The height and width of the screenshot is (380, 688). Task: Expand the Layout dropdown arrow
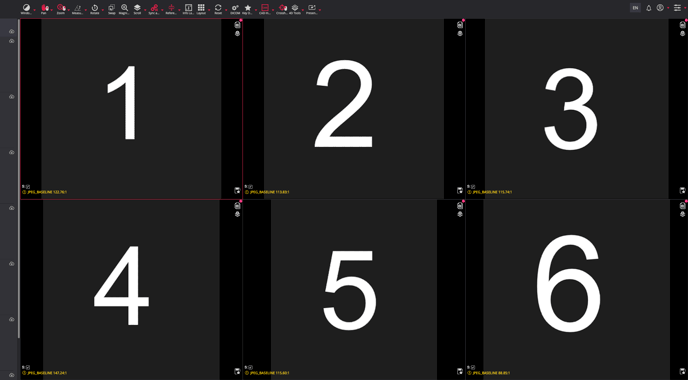209,9
